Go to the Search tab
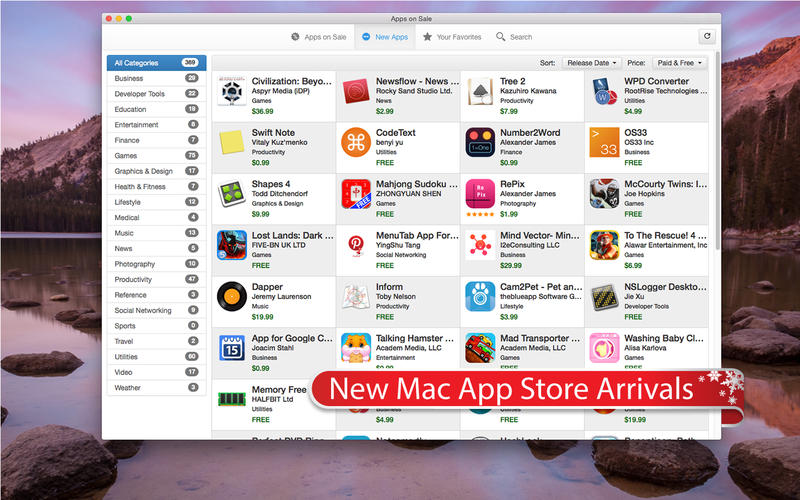Screen dimensions: 800x500 point(514,37)
